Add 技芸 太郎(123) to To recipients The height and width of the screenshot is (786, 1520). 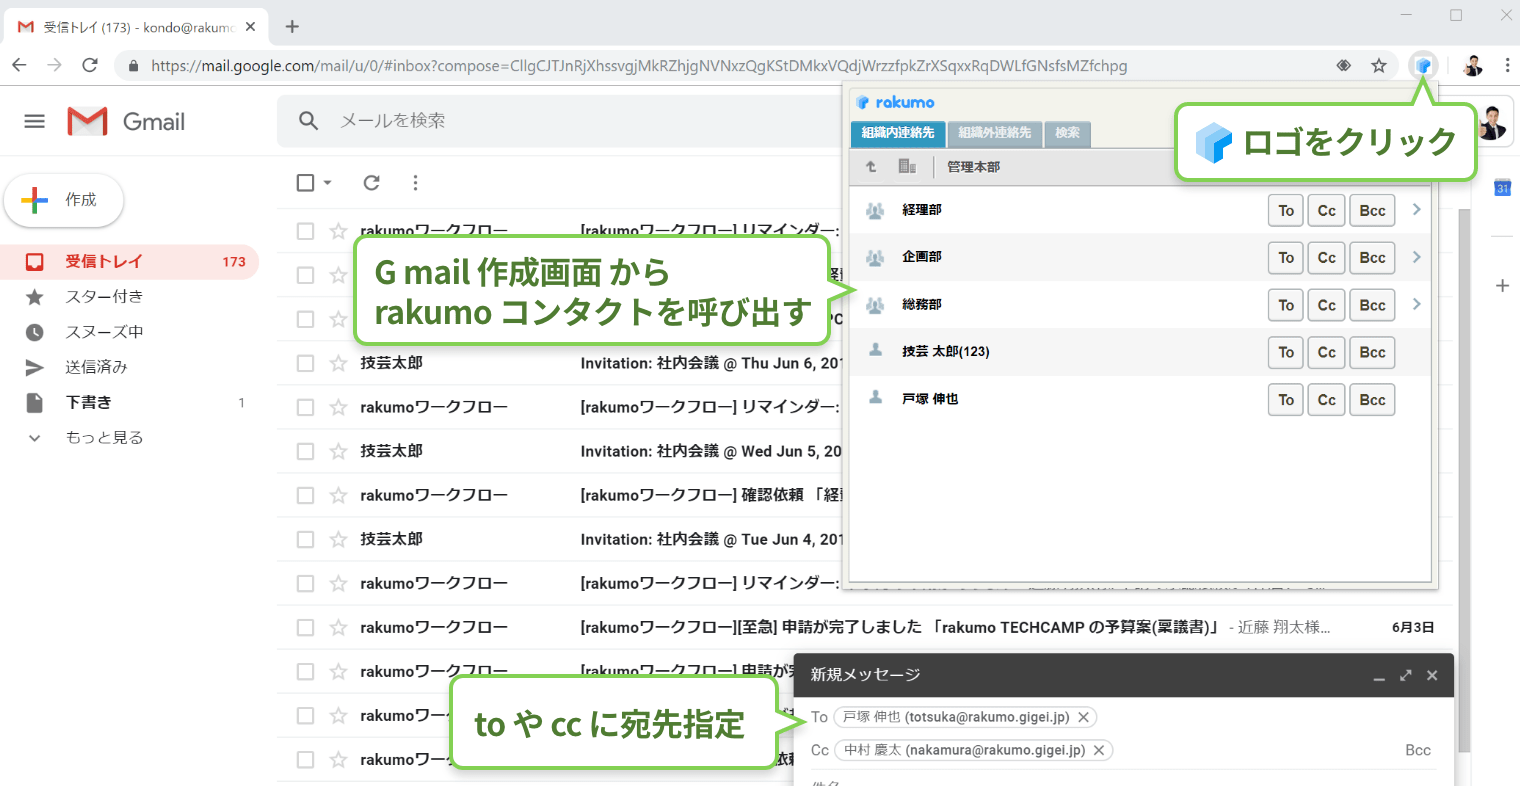(x=1286, y=352)
